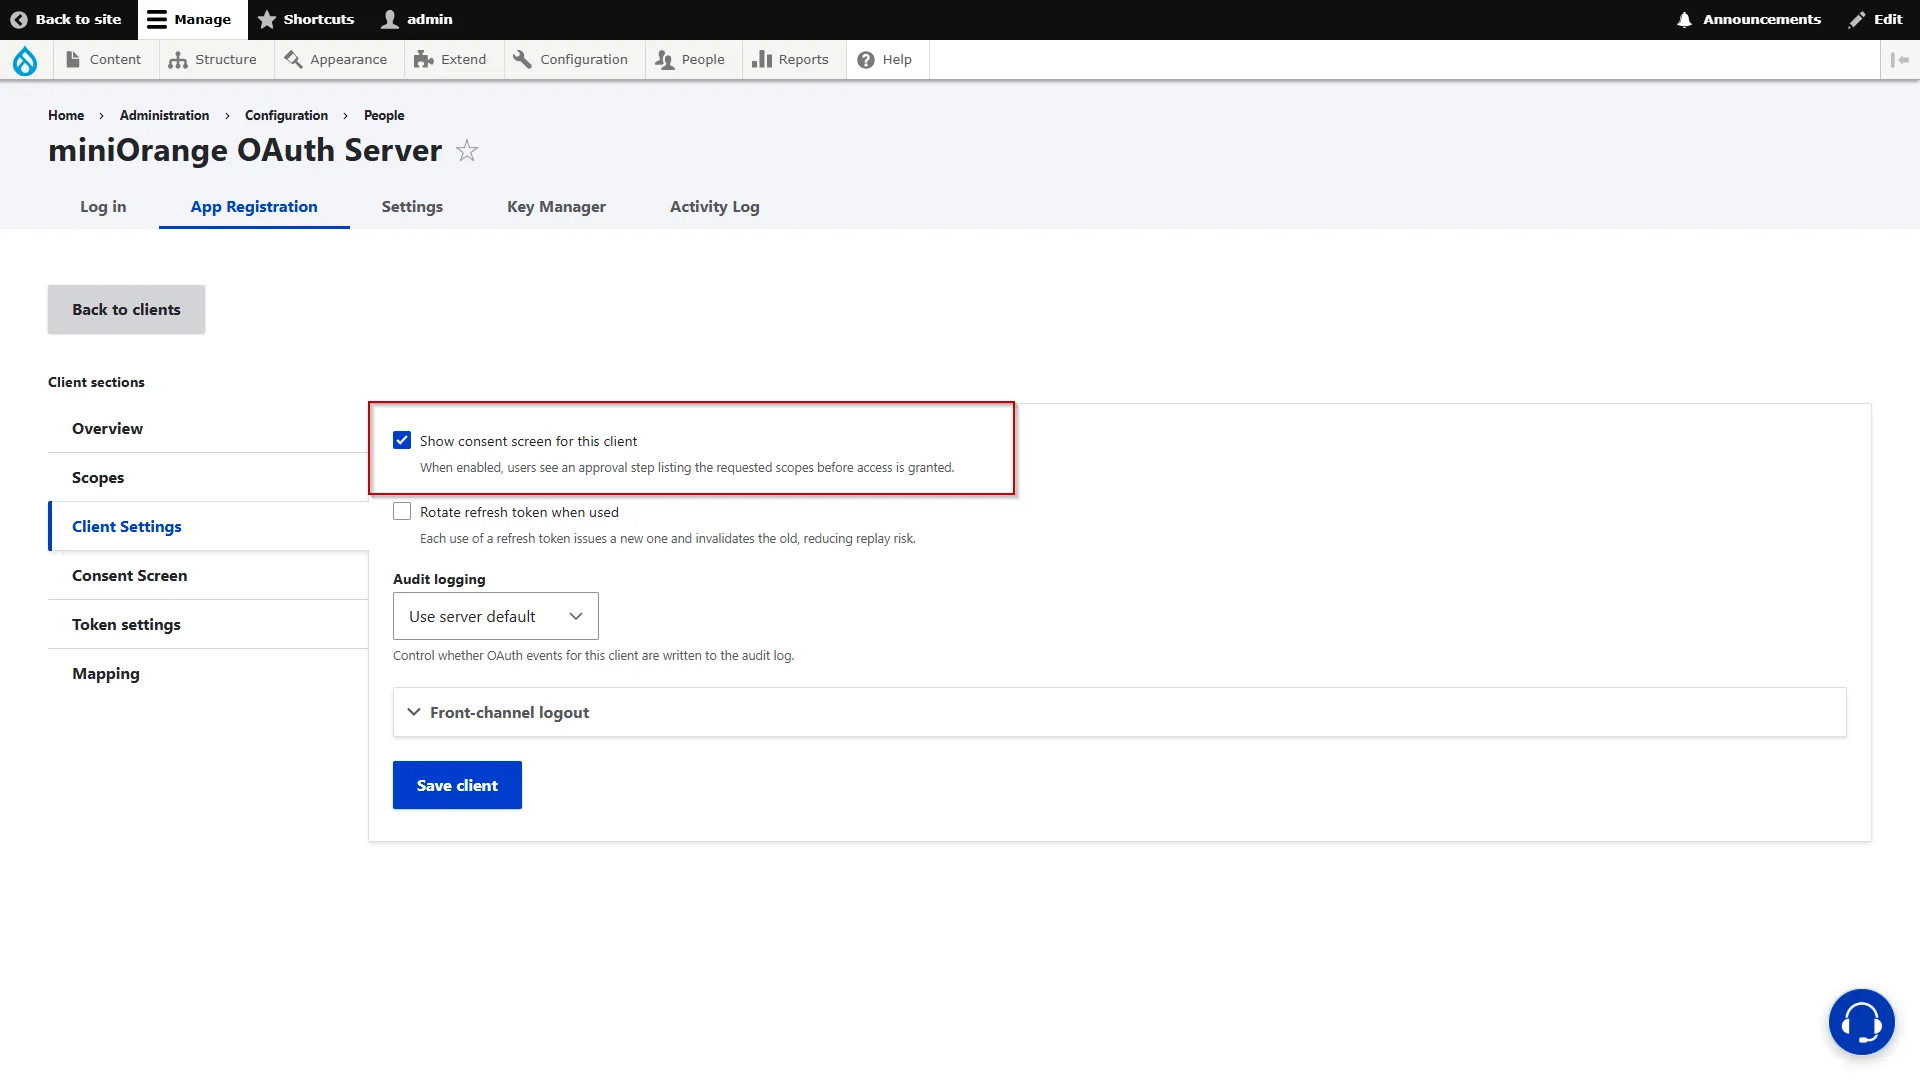Click the Manage toolbar tab text
Viewport: 1920px width, 1080px height.
[x=202, y=20]
